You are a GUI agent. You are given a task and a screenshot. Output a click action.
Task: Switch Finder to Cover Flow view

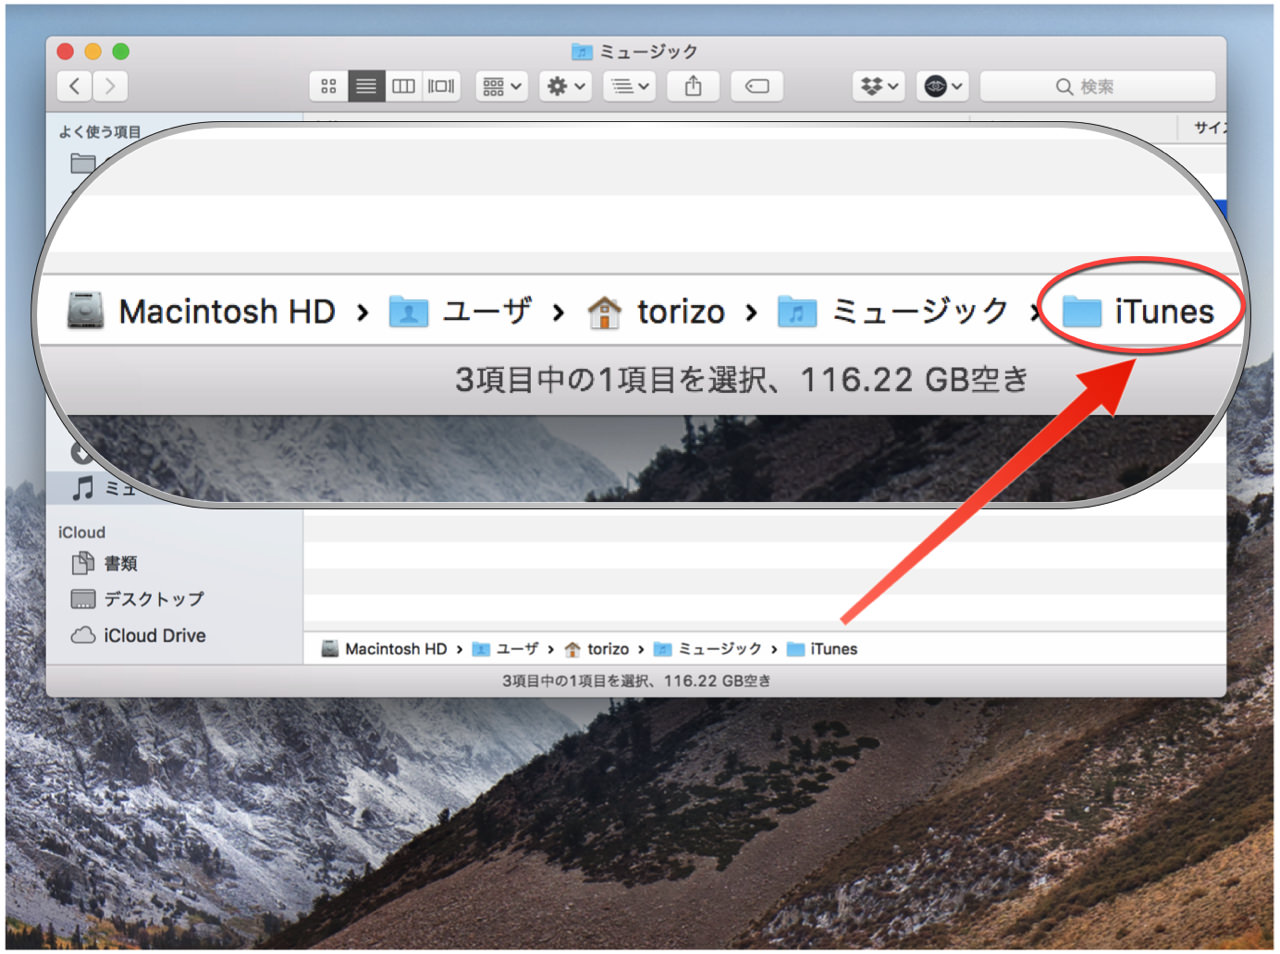click(x=441, y=86)
